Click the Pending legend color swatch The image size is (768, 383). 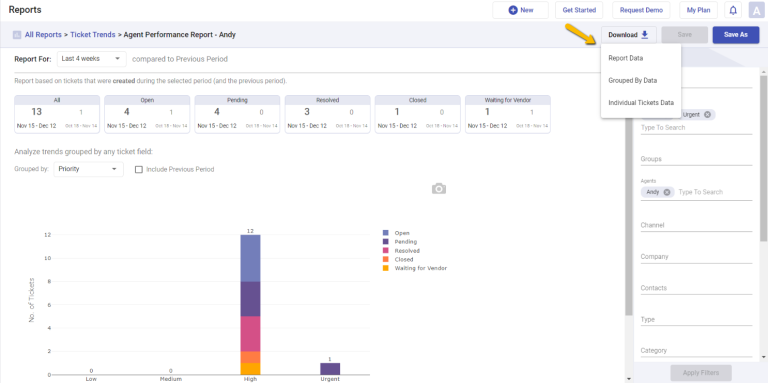[x=386, y=242]
